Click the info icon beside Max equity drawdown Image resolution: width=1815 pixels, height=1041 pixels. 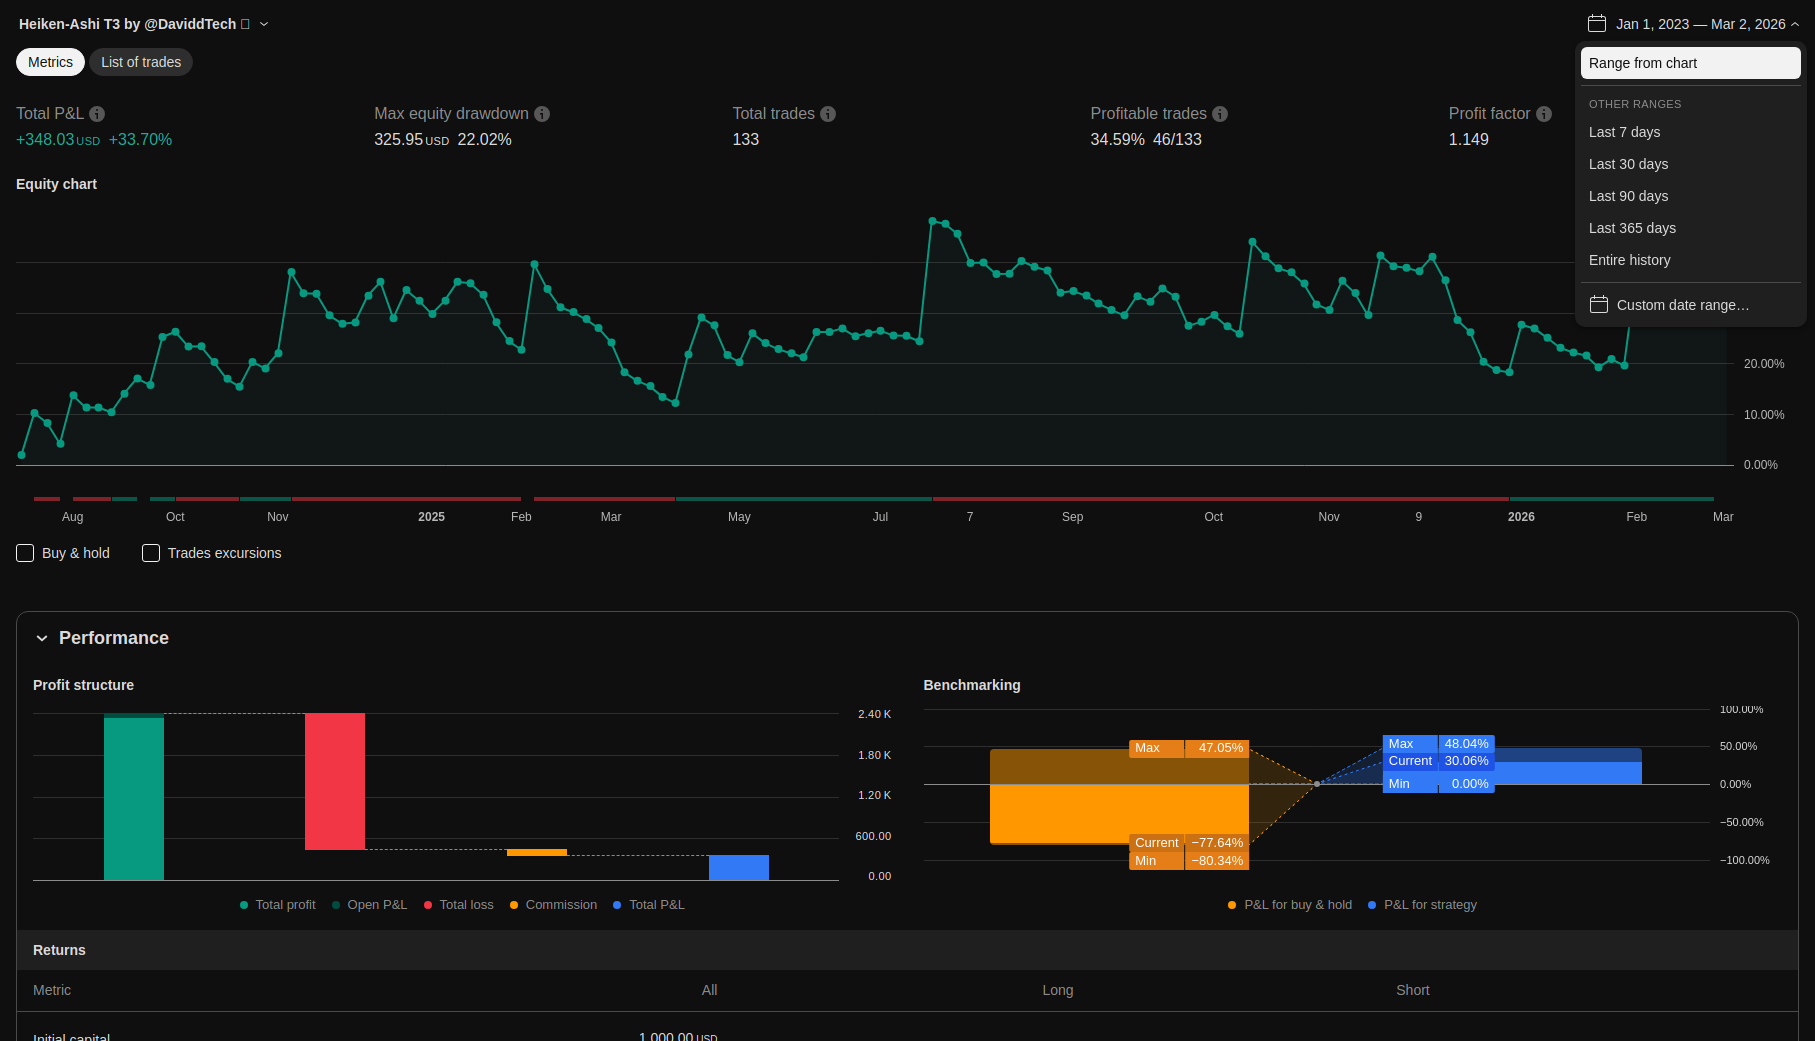[x=542, y=114]
